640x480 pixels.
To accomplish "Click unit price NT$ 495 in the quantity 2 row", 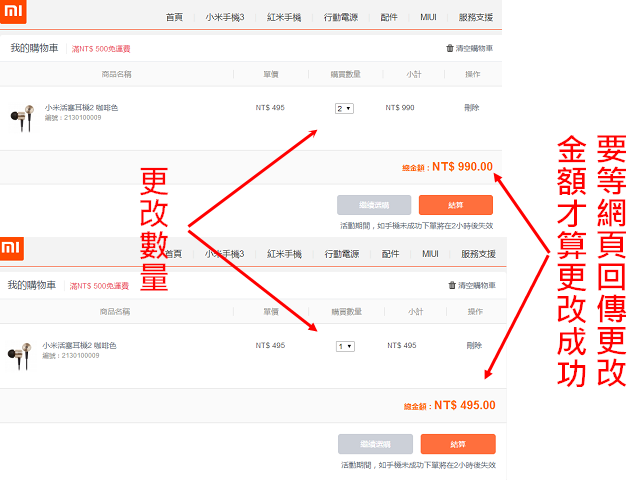I will point(270,108).
